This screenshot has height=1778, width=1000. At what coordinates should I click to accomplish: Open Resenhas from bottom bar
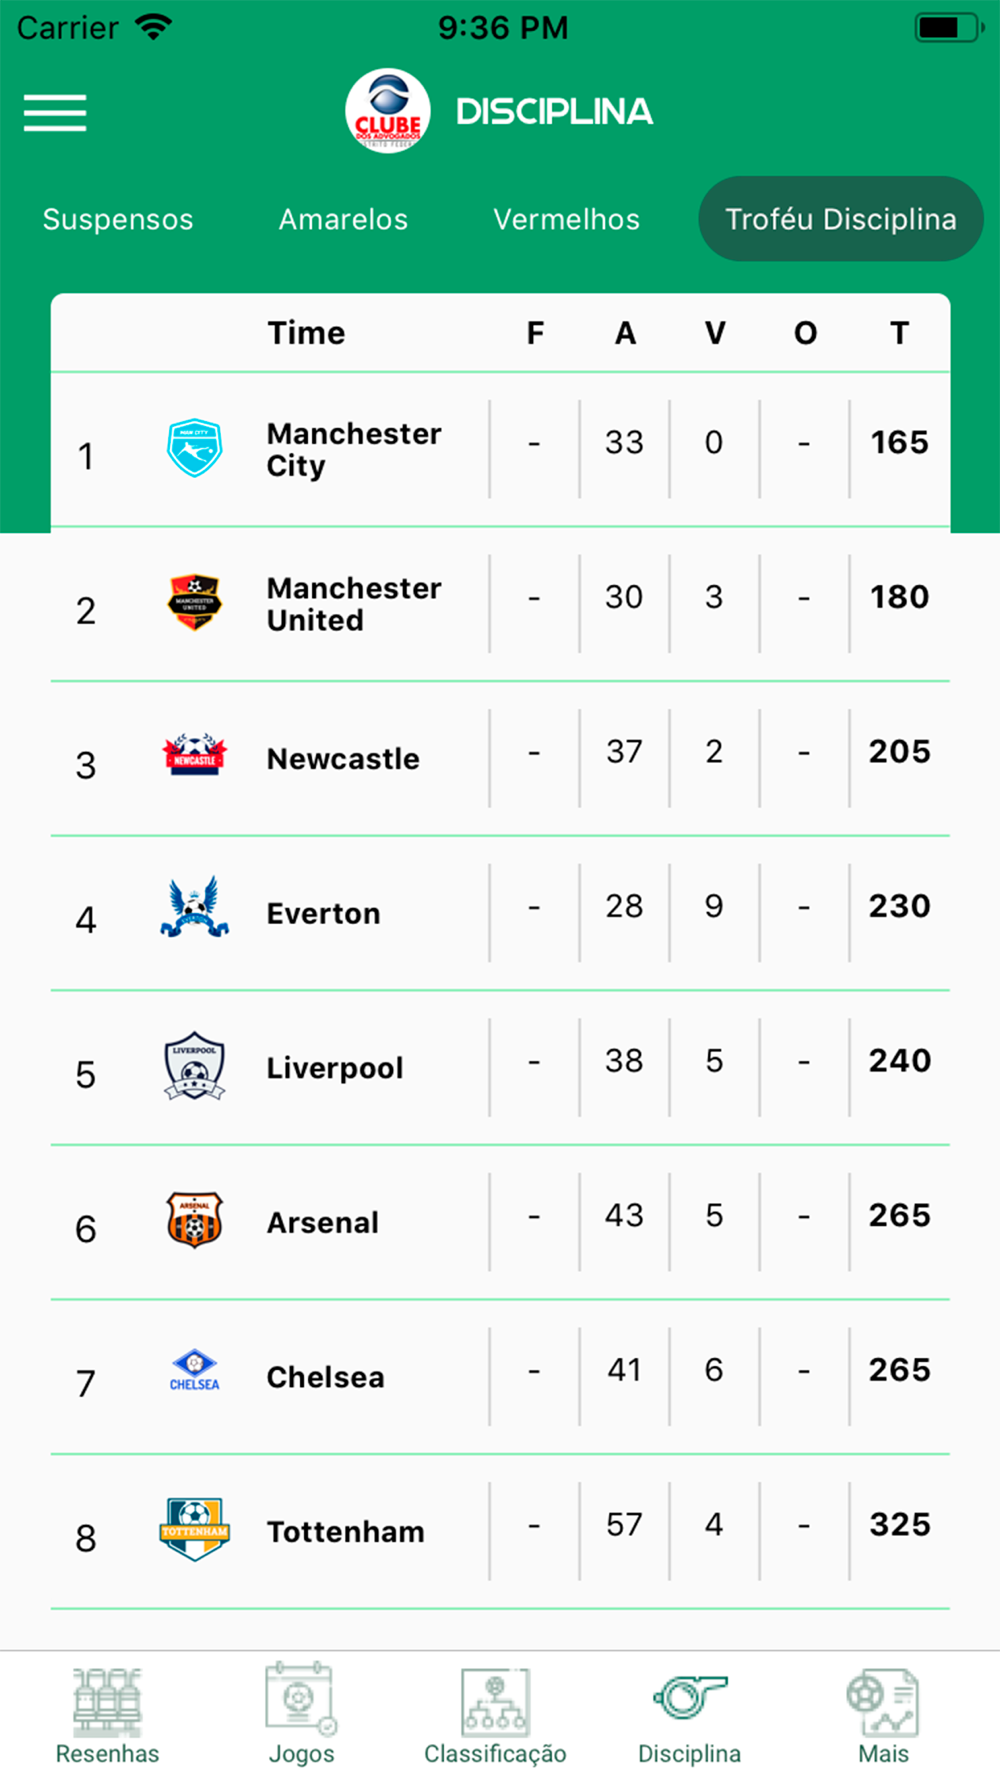click(x=107, y=1716)
